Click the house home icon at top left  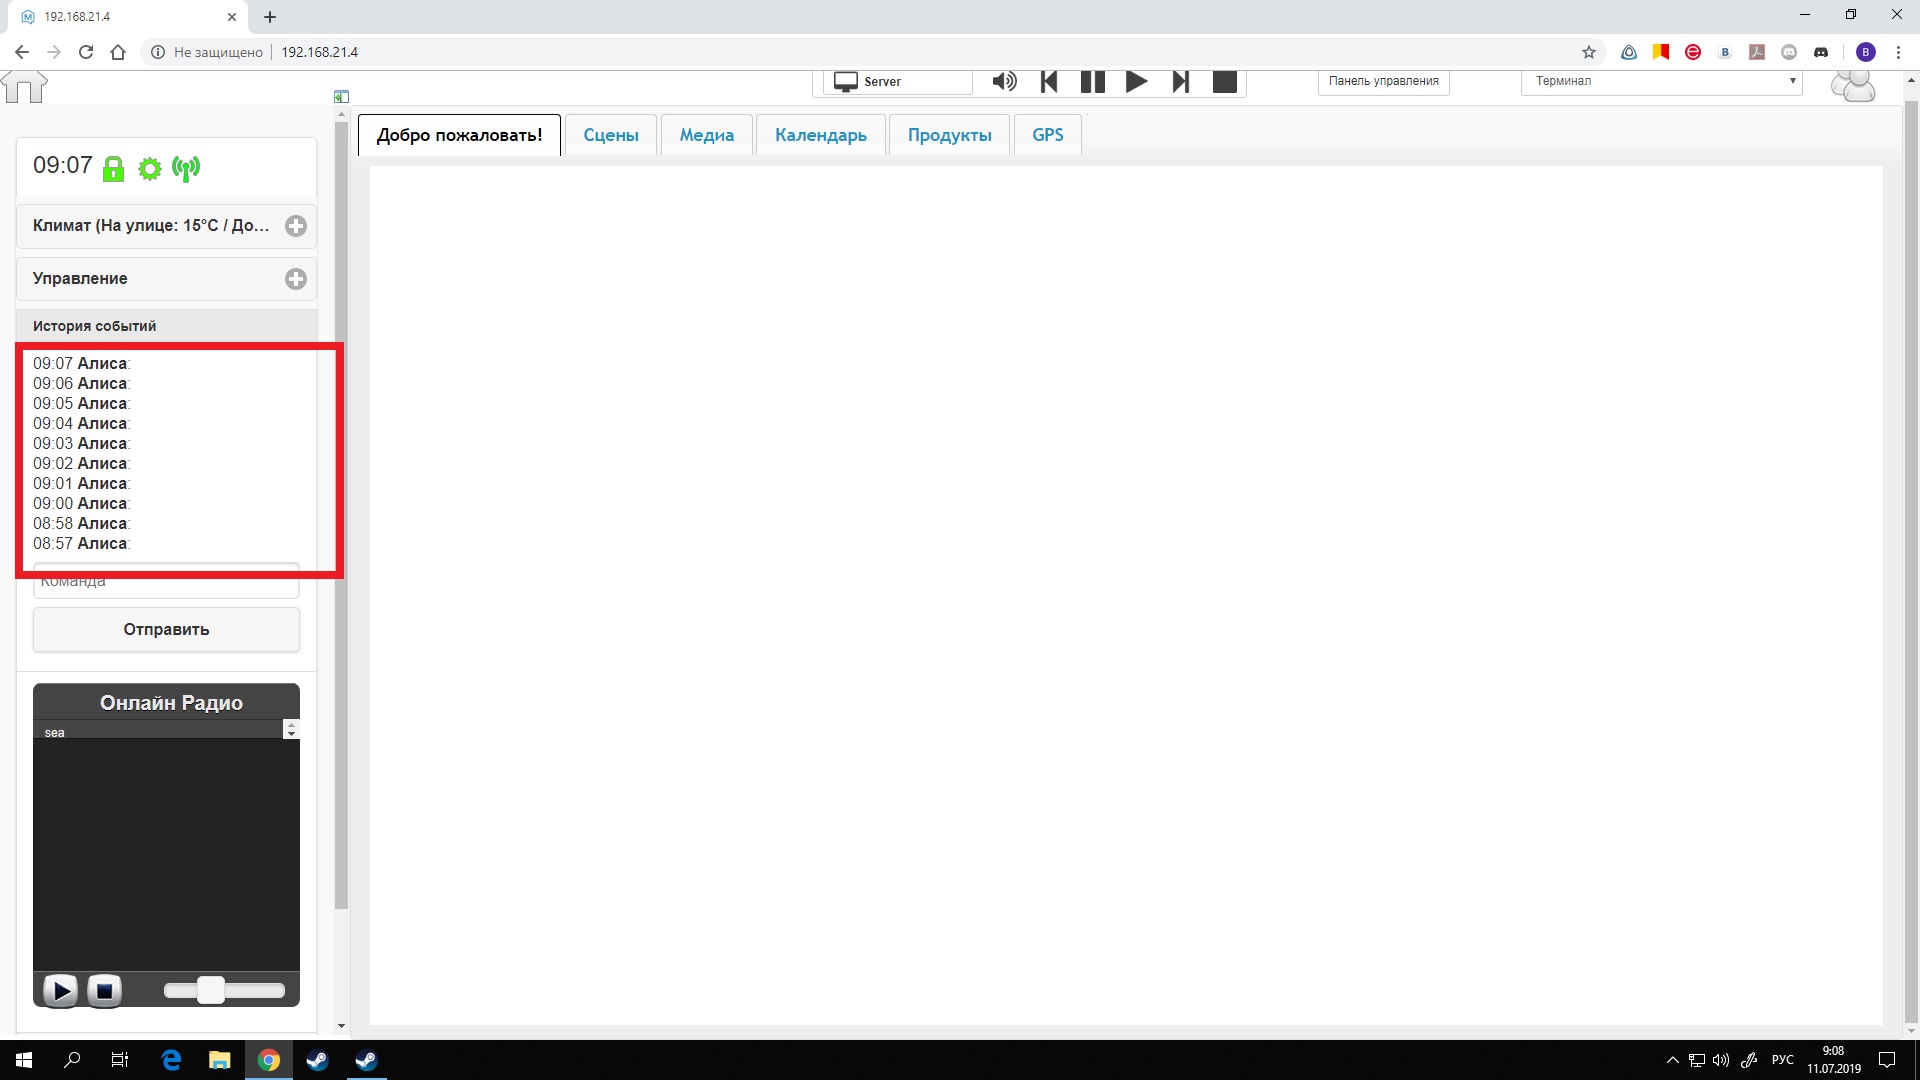25,87
